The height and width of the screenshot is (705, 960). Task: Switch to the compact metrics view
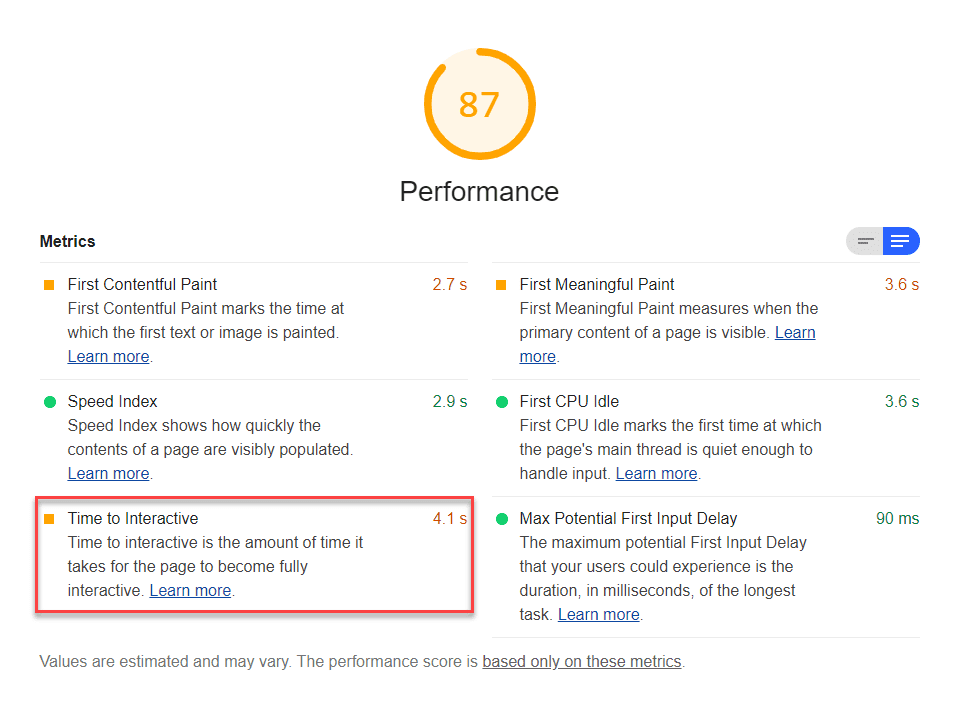point(866,241)
